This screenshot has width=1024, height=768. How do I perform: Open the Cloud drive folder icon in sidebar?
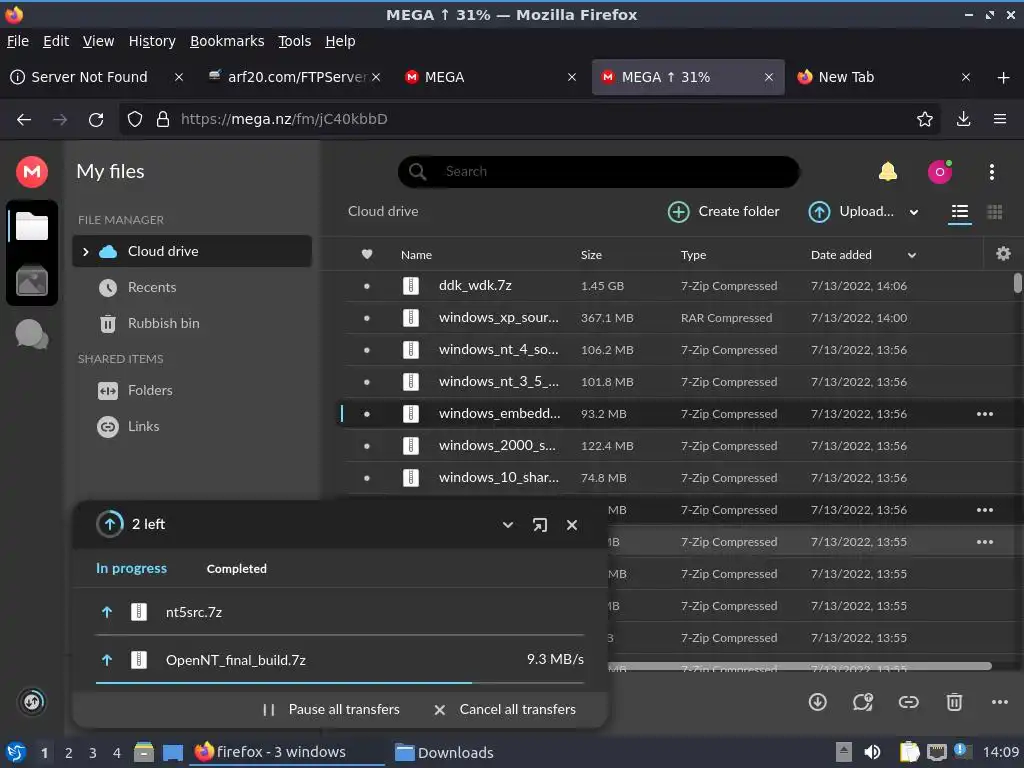pyautogui.click(x=31, y=227)
